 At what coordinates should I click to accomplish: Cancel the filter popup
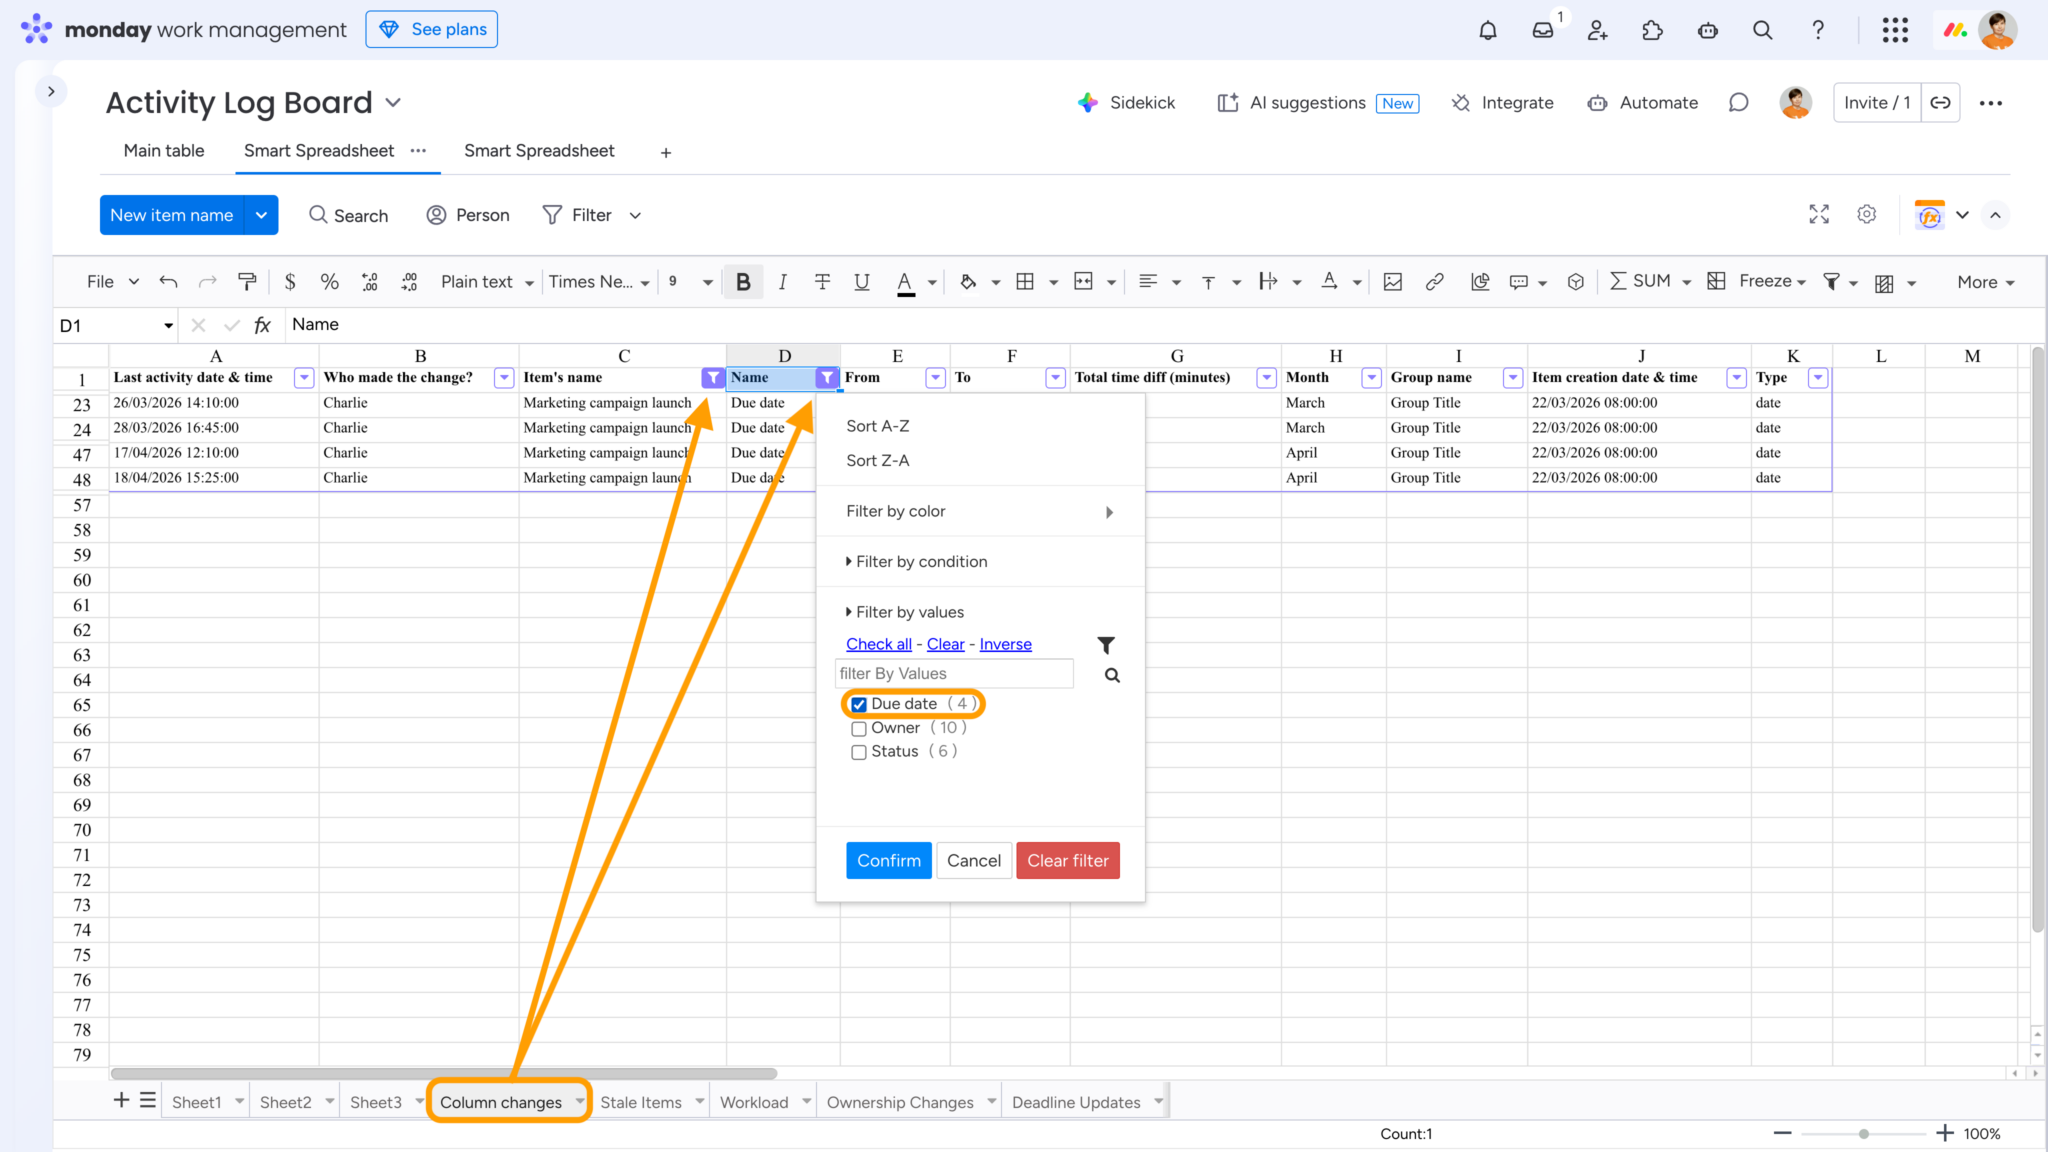point(973,861)
